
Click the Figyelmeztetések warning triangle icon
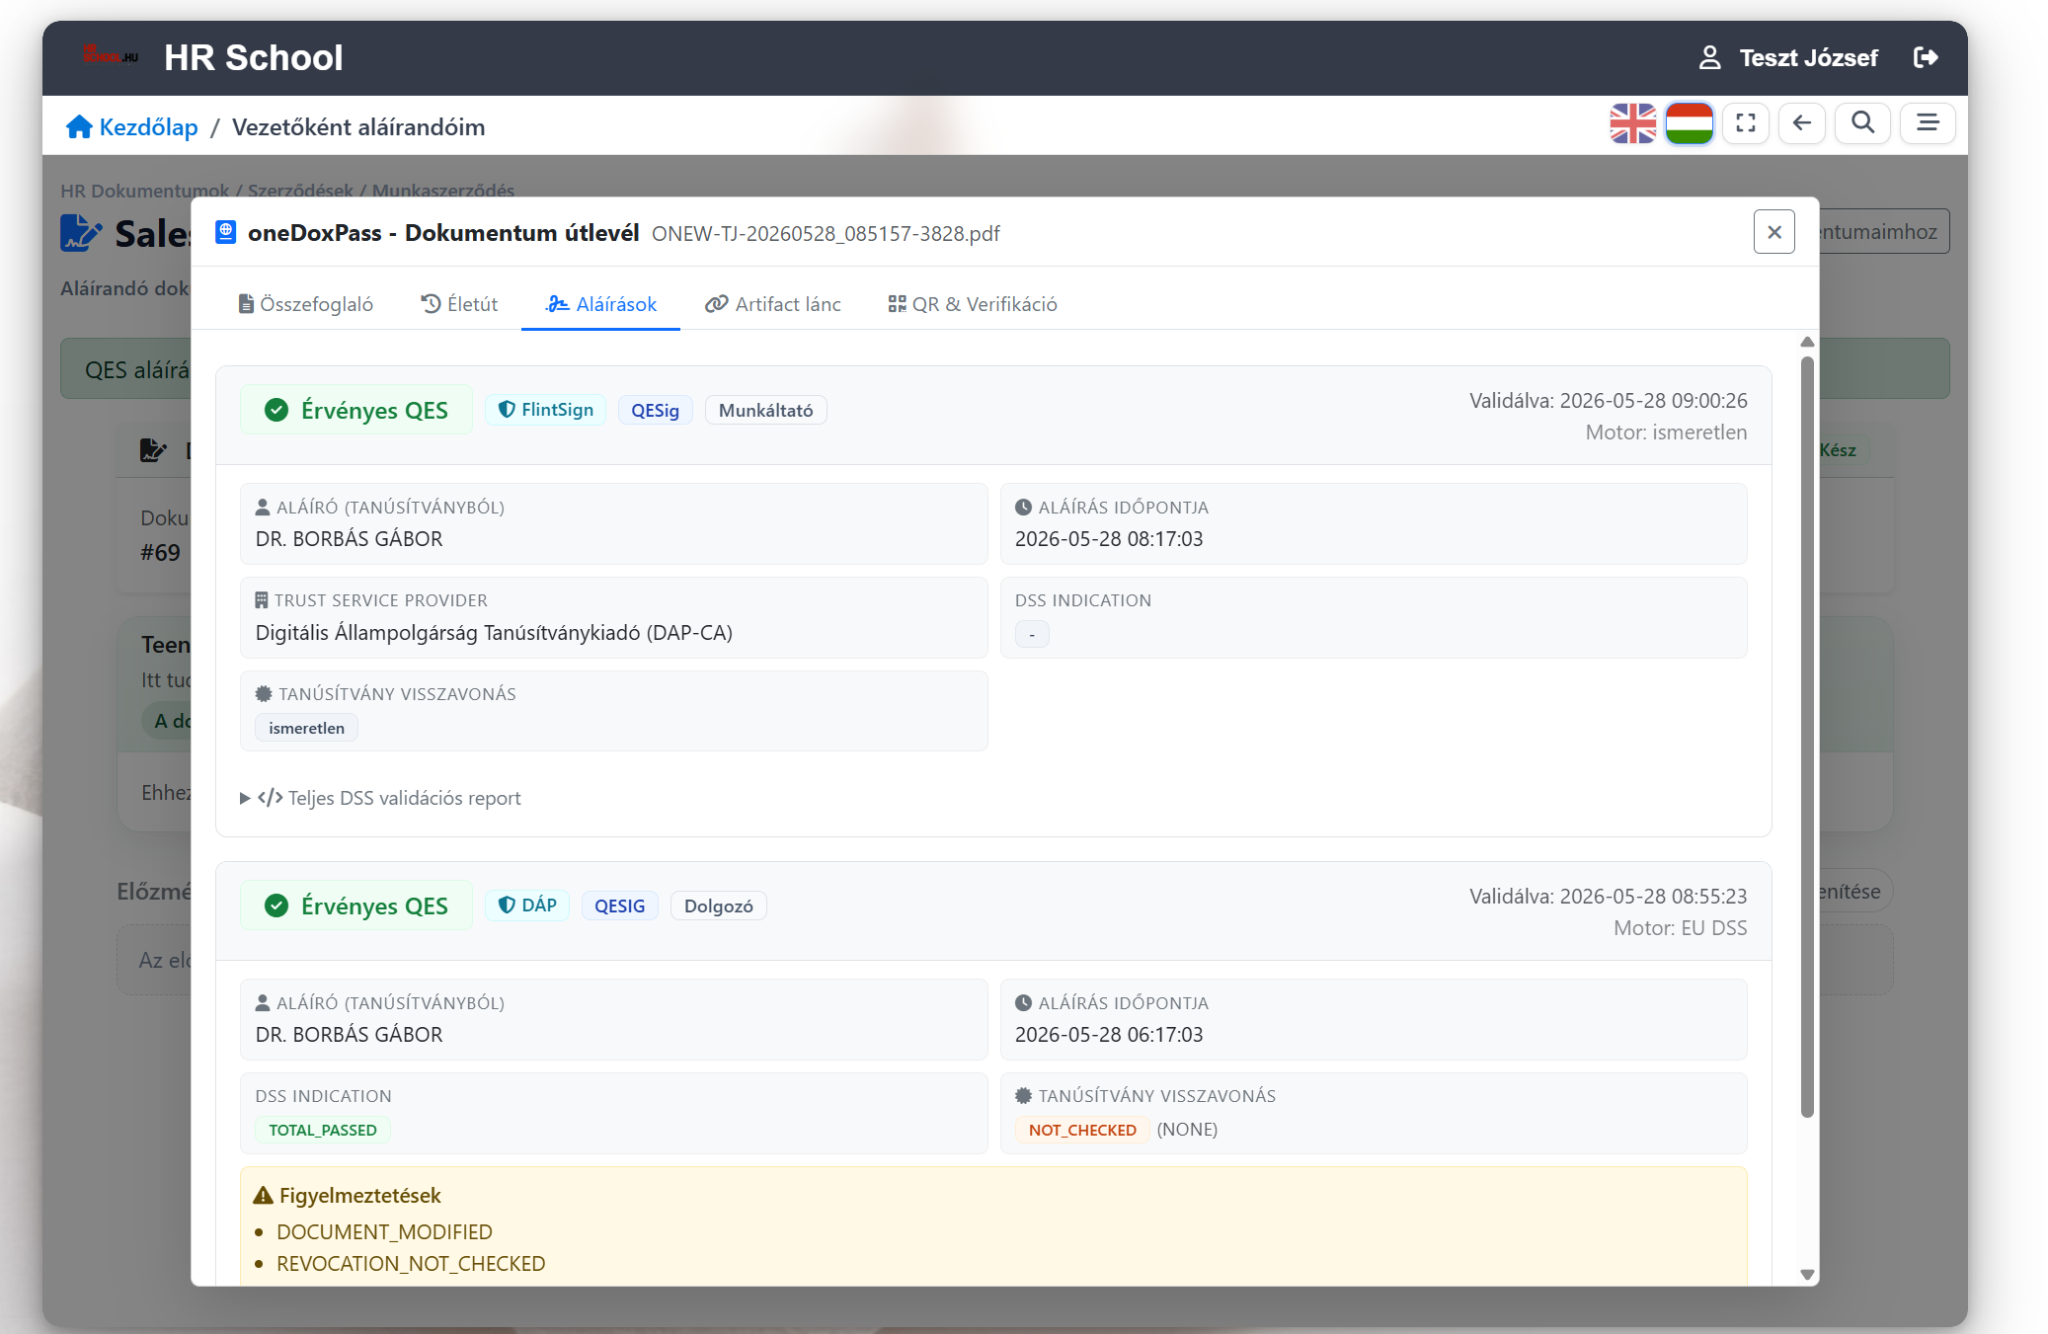[x=263, y=1195]
